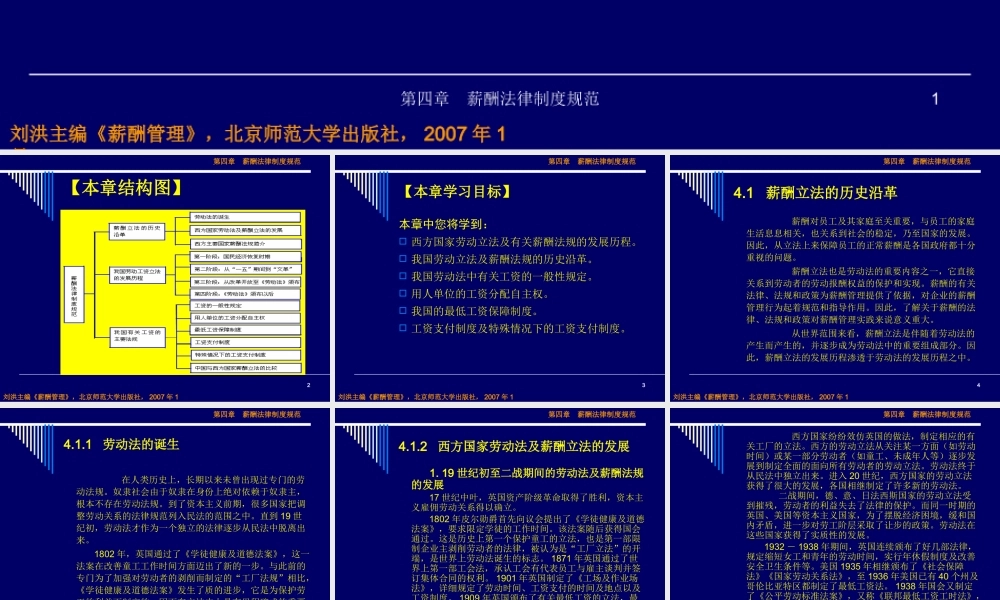This screenshot has height=600, width=1000.
Task: Click paragraph starting 从世界范围来看
Action: [861, 345]
